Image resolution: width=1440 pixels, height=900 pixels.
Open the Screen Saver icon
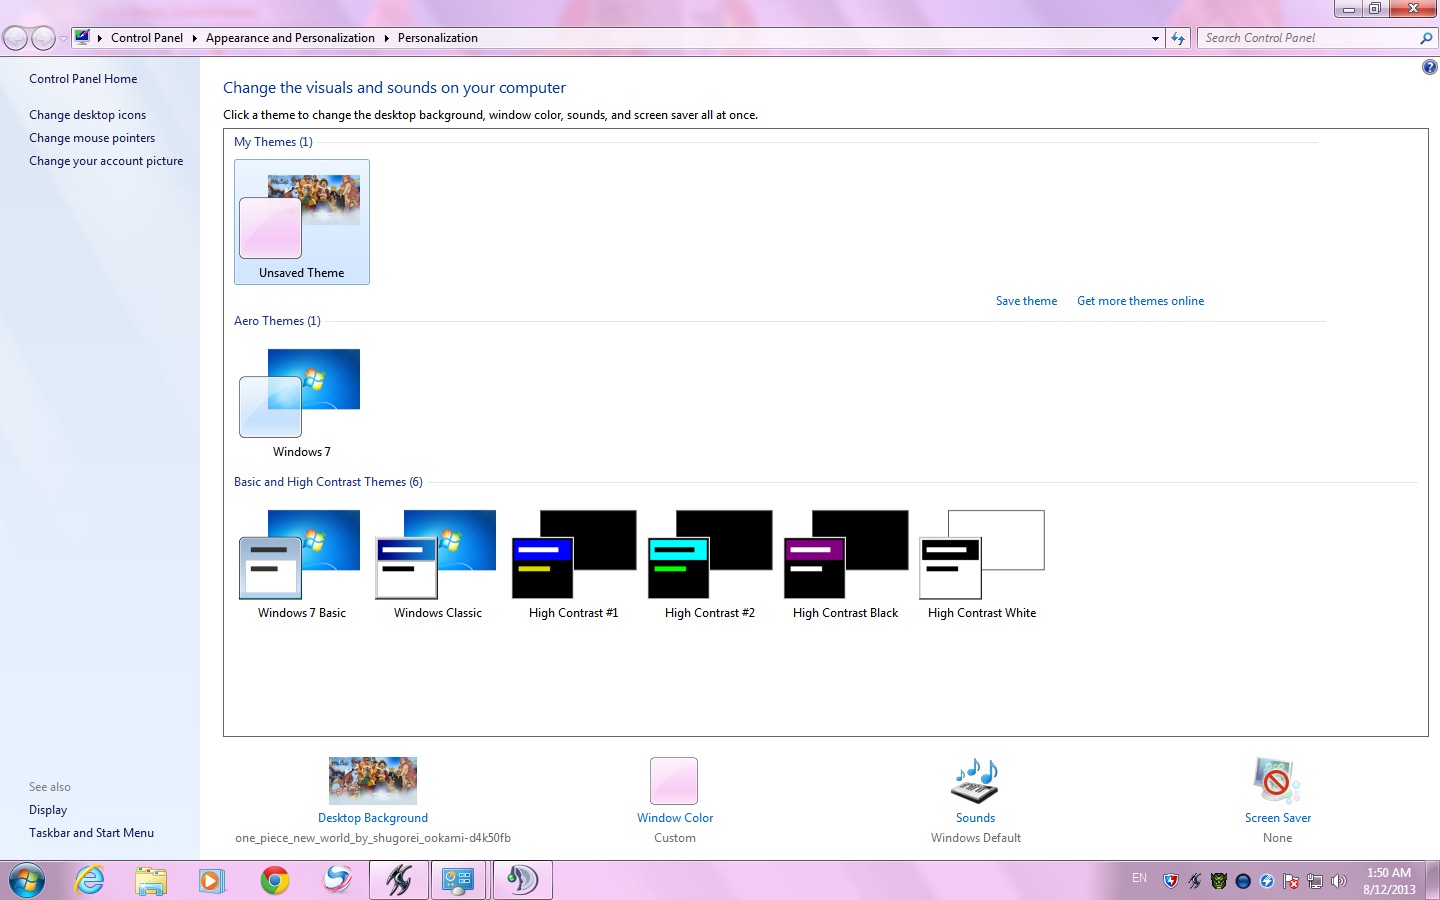1277,780
